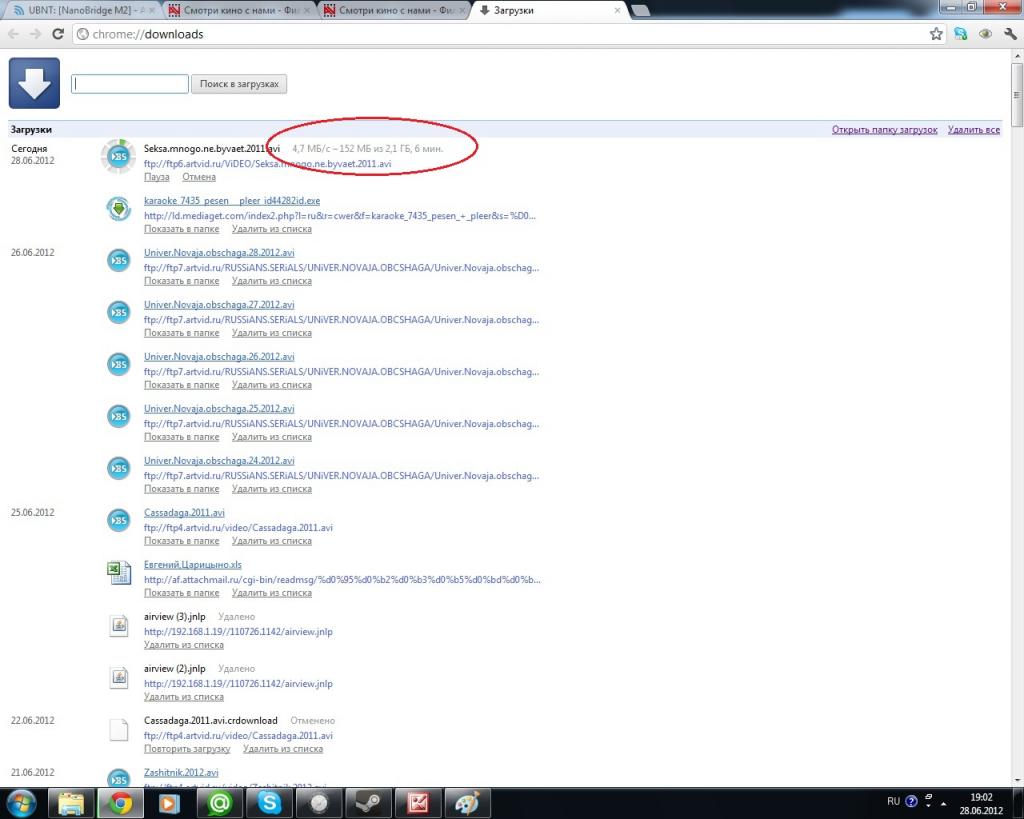This screenshot has height=819, width=1024.
Task: Click Удалить все link
Action: 974,129
